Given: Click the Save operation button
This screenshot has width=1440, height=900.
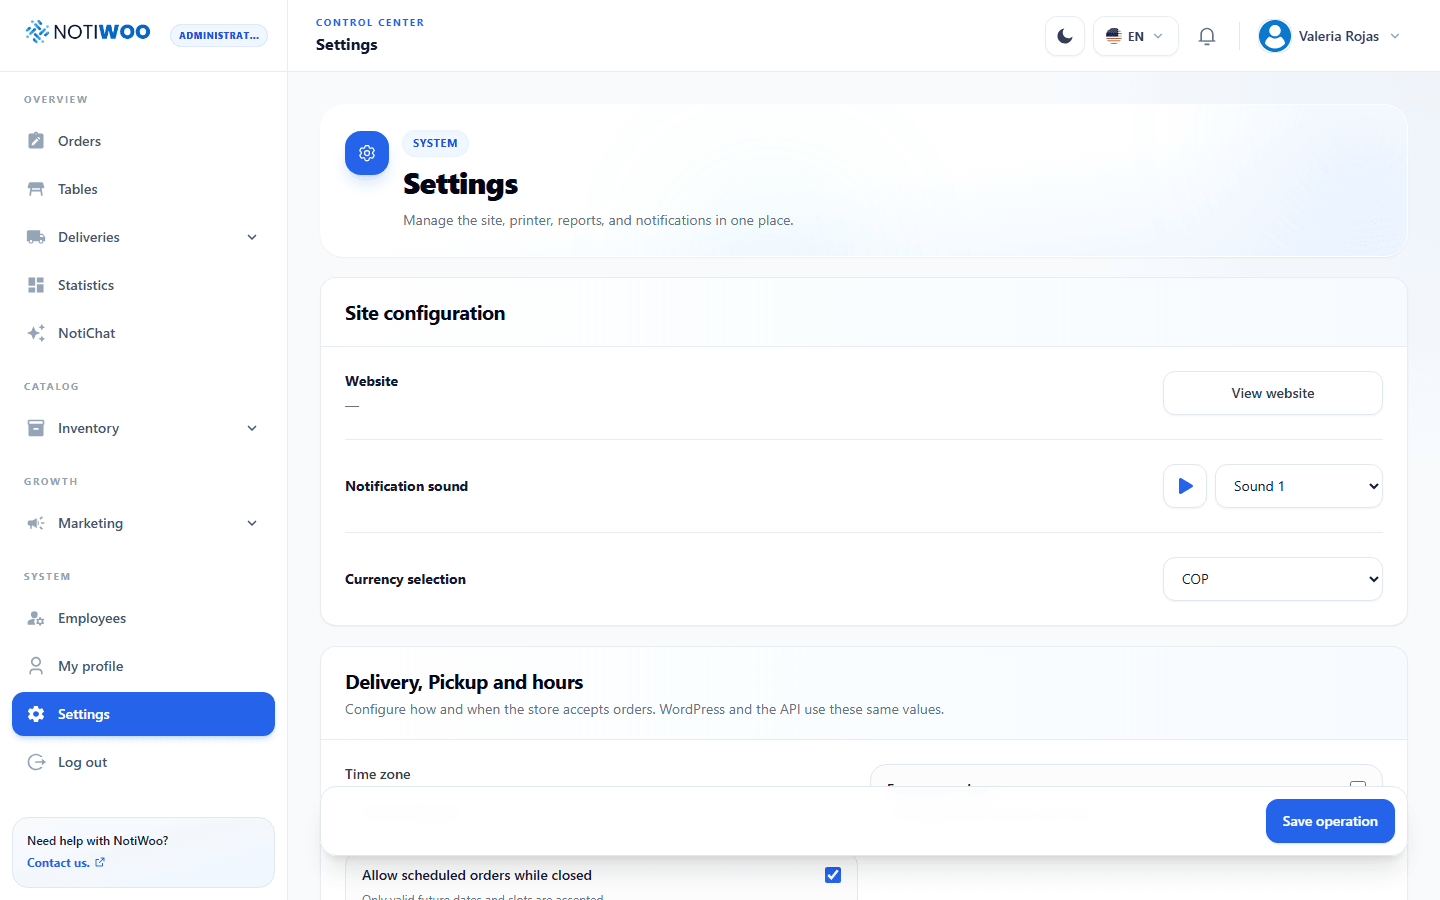Looking at the screenshot, I should [x=1330, y=821].
